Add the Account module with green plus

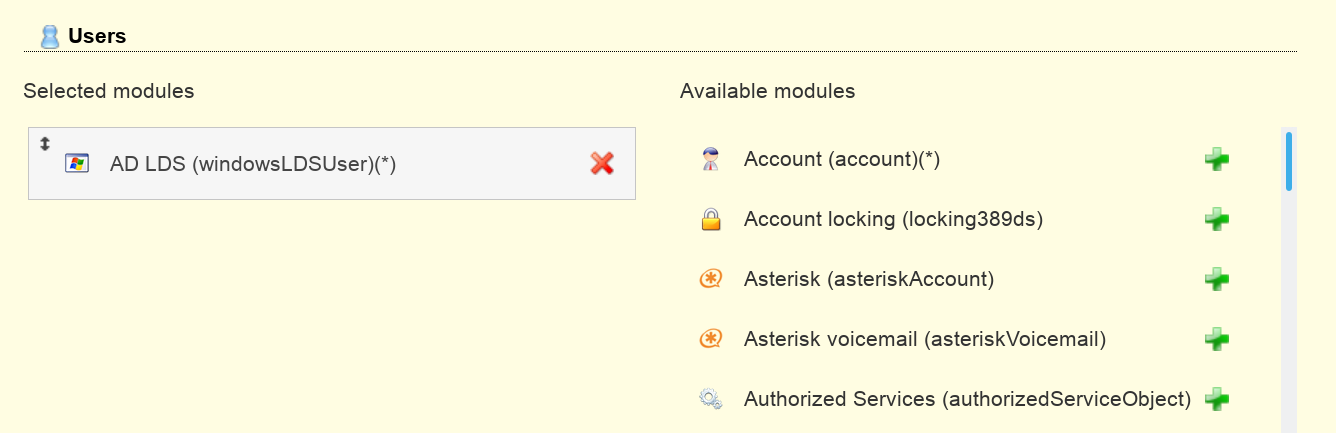point(1217,160)
